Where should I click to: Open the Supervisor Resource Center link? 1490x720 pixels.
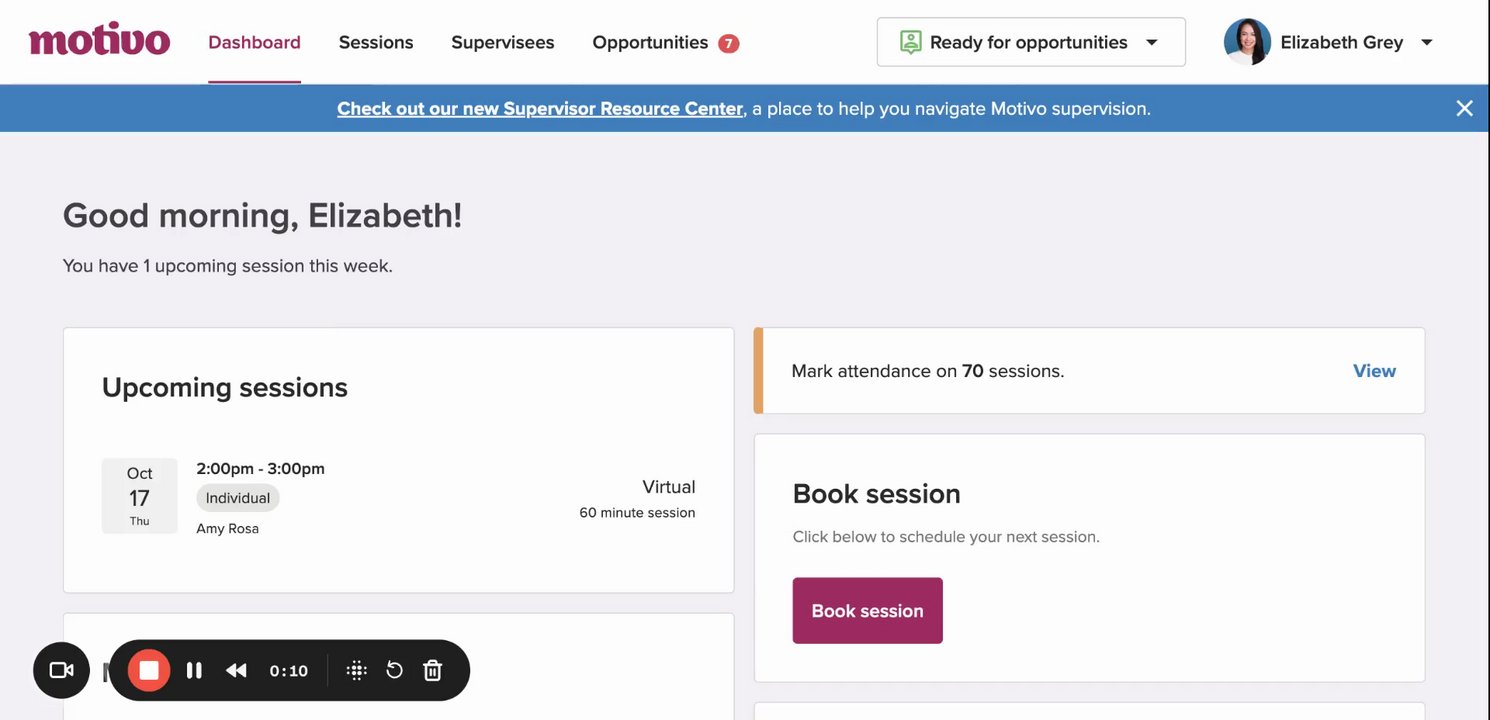(x=540, y=108)
